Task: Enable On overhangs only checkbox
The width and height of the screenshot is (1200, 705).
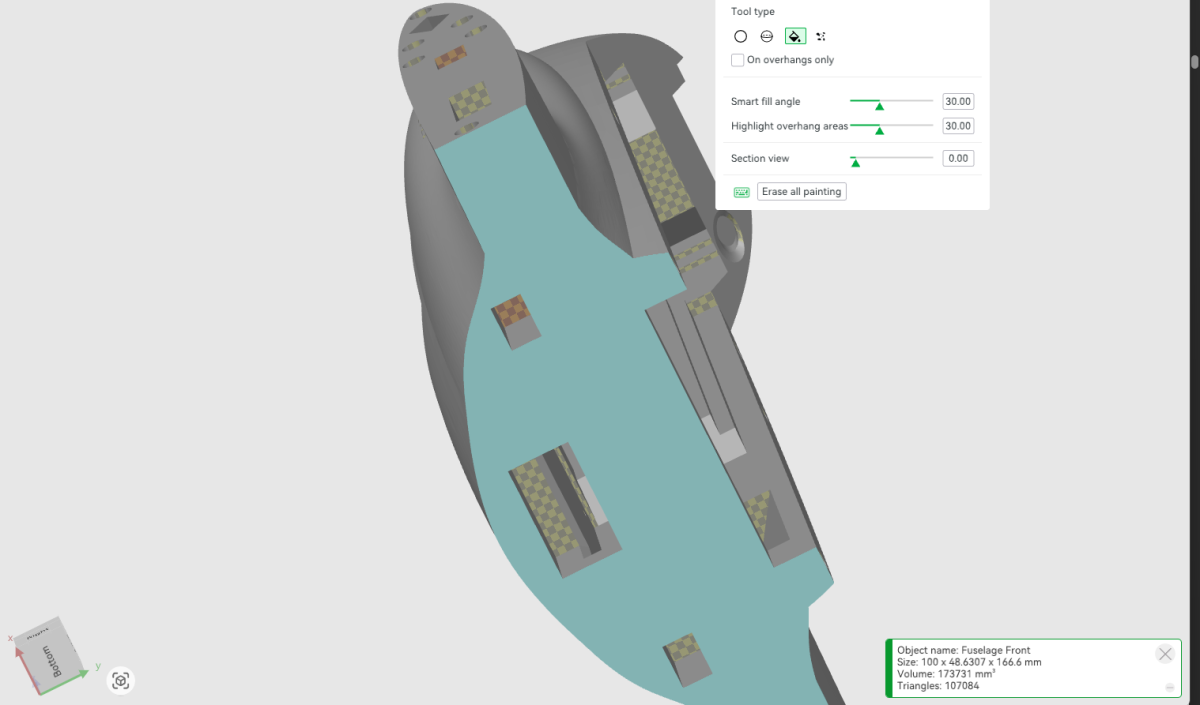Action: 738,60
